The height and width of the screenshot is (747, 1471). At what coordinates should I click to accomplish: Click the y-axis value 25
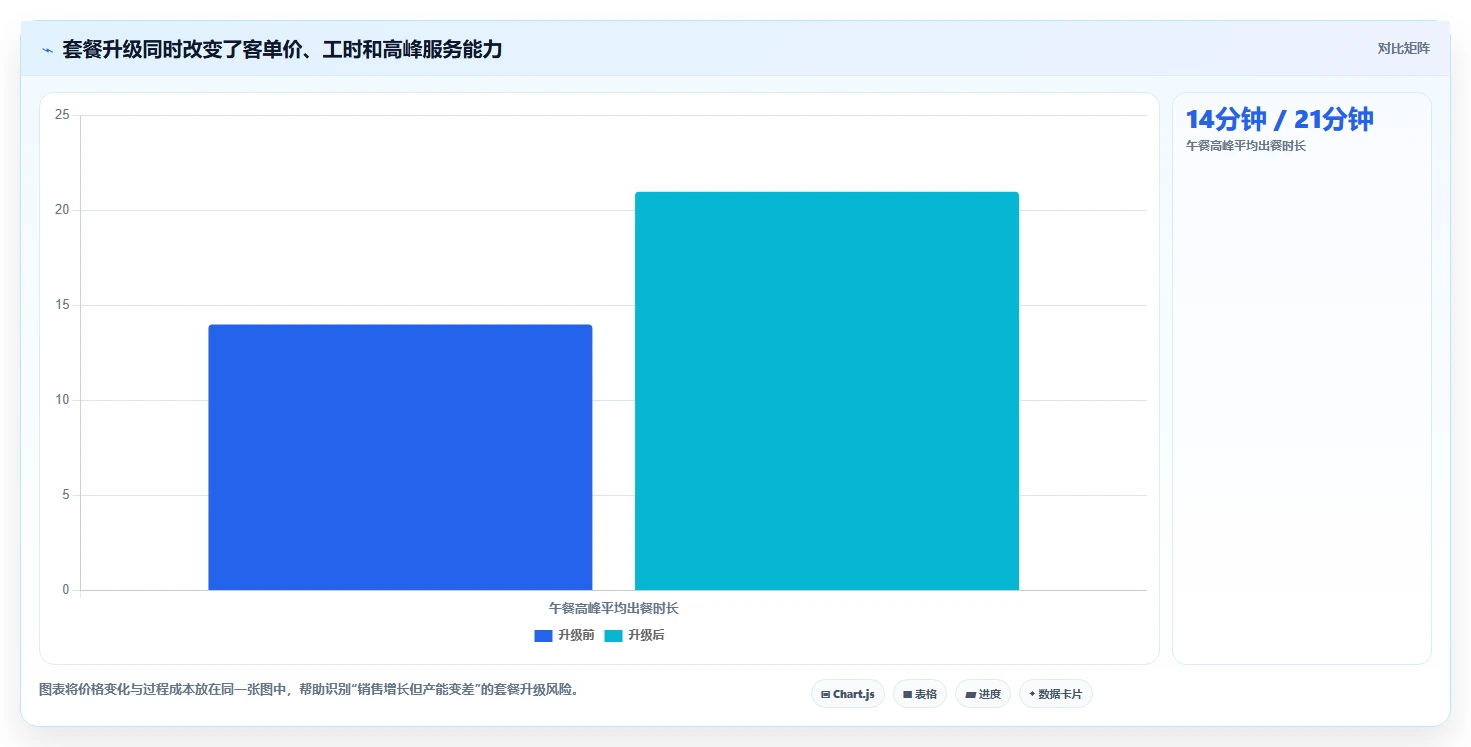coord(62,115)
